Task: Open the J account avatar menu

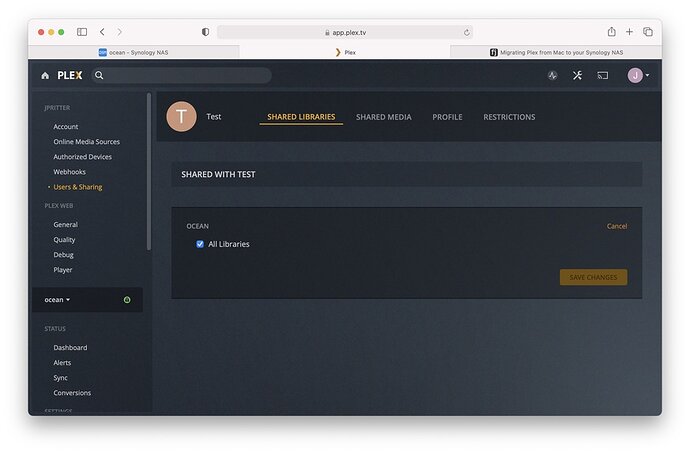Action: coord(638,76)
